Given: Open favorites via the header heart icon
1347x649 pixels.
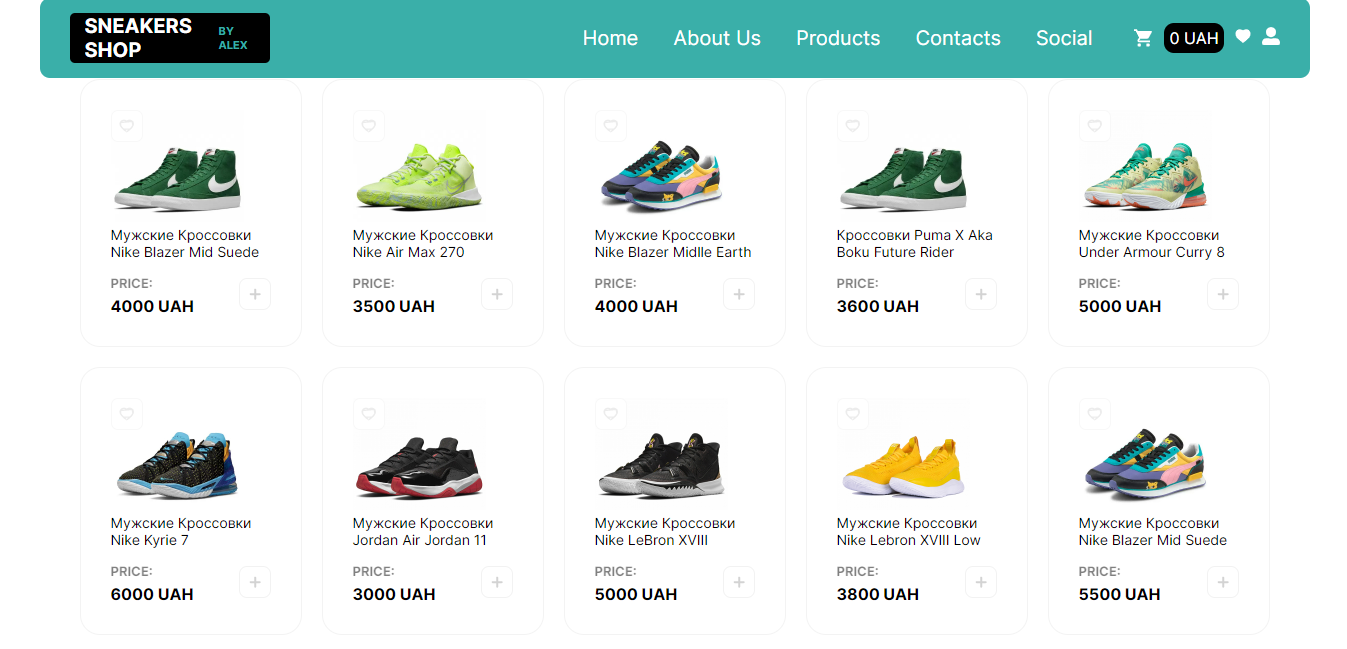Looking at the screenshot, I should (x=1243, y=36).
